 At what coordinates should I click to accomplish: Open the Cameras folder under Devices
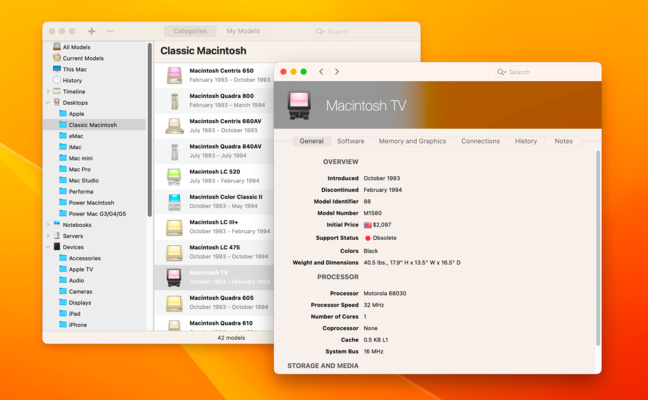pyautogui.click(x=76, y=292)
